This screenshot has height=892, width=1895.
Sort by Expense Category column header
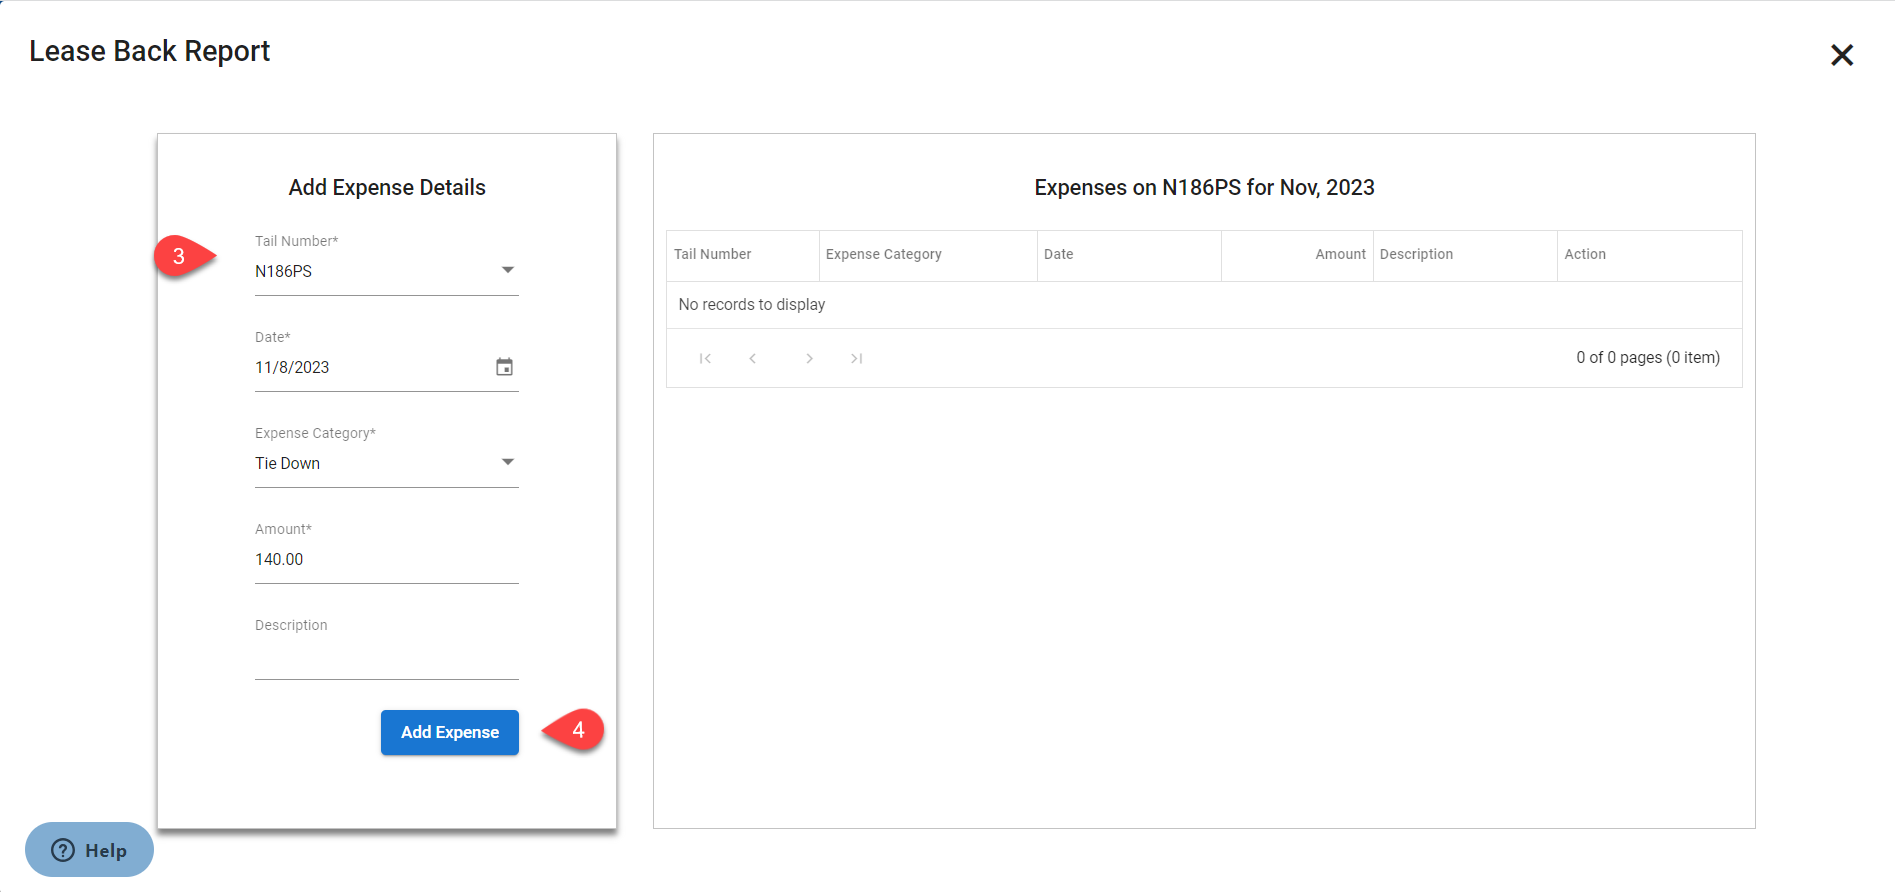(883, 255)
